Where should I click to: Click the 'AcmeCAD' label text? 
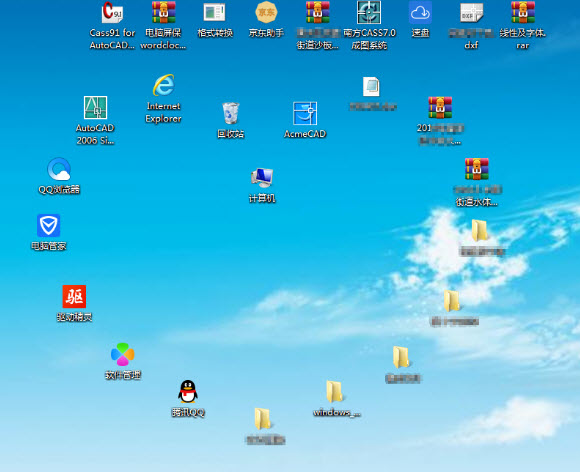(x=305, y=134)
